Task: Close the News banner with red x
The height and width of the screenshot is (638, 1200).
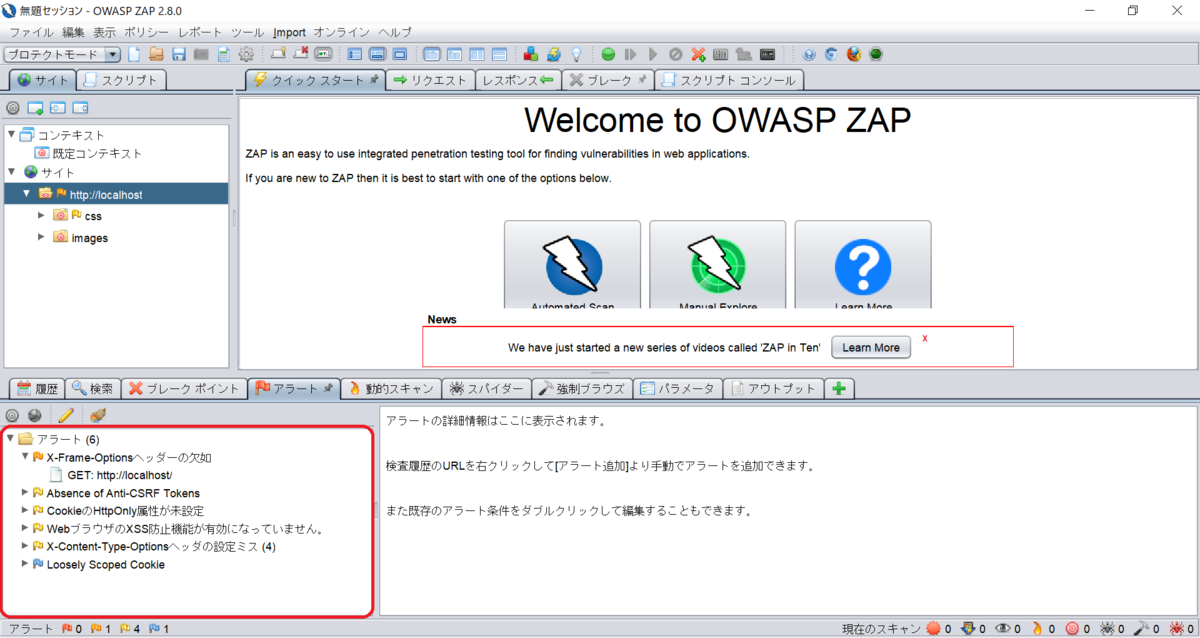Action: [925, 338]
